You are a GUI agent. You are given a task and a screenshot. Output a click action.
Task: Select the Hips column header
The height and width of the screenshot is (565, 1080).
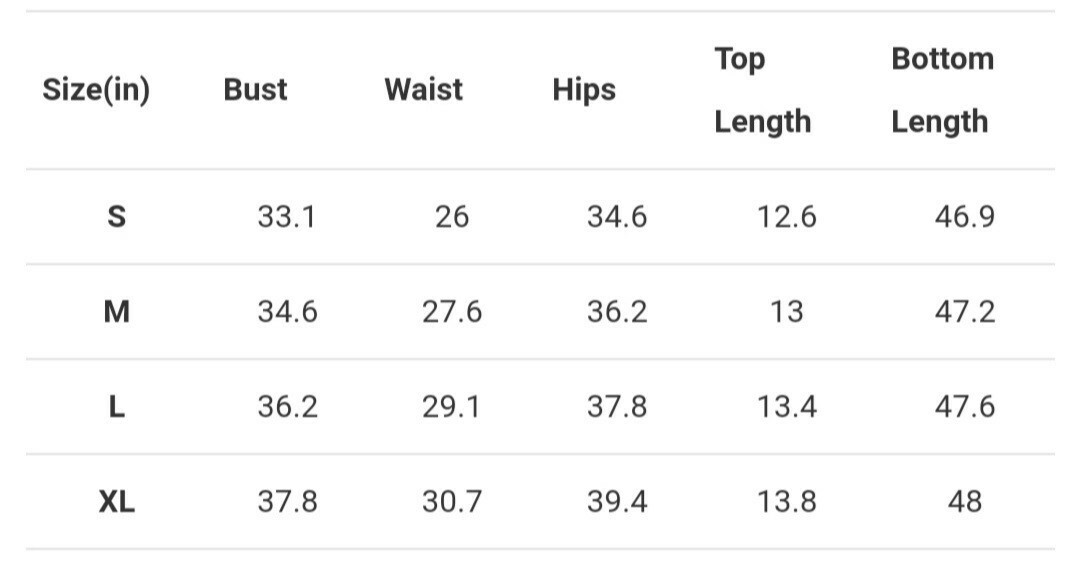tap(584, 90)
